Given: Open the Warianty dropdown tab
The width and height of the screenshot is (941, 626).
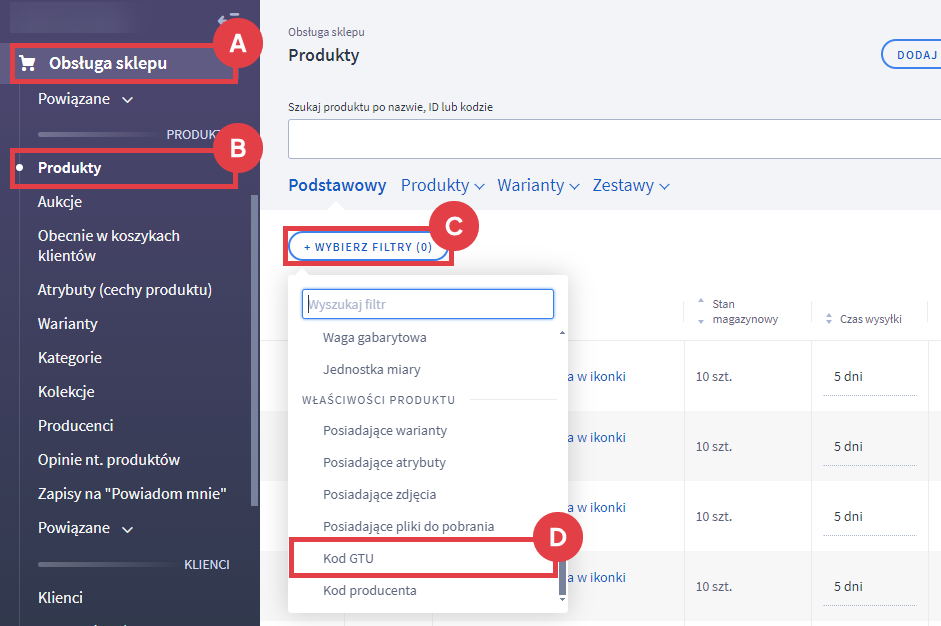Looking at the screenshot, I should click(540, 185).
